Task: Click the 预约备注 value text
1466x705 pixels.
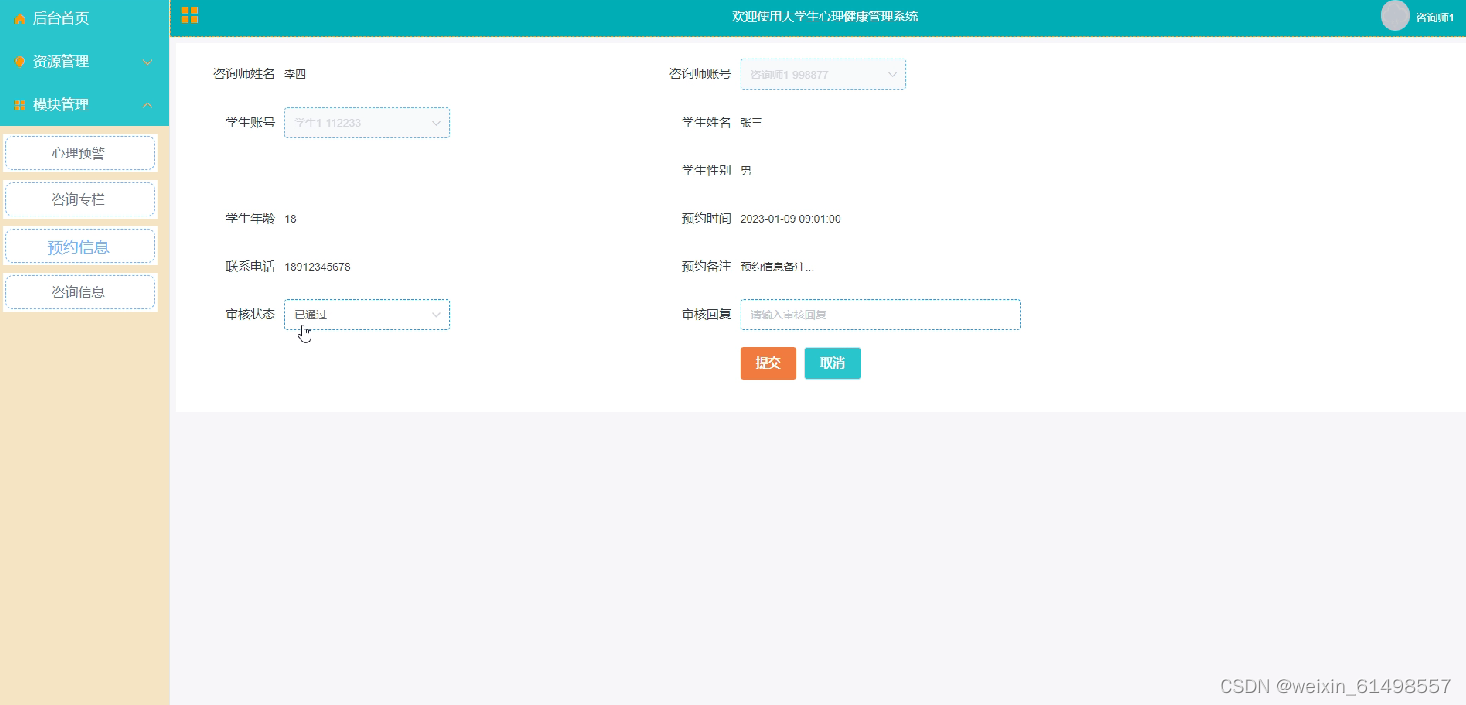Action: (x=776, y=267)
